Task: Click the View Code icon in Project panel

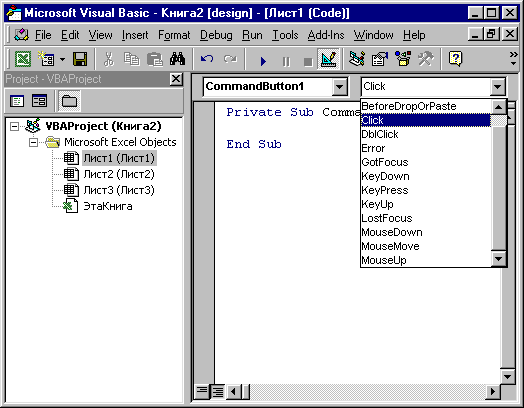Action: (x=17, y=101)
